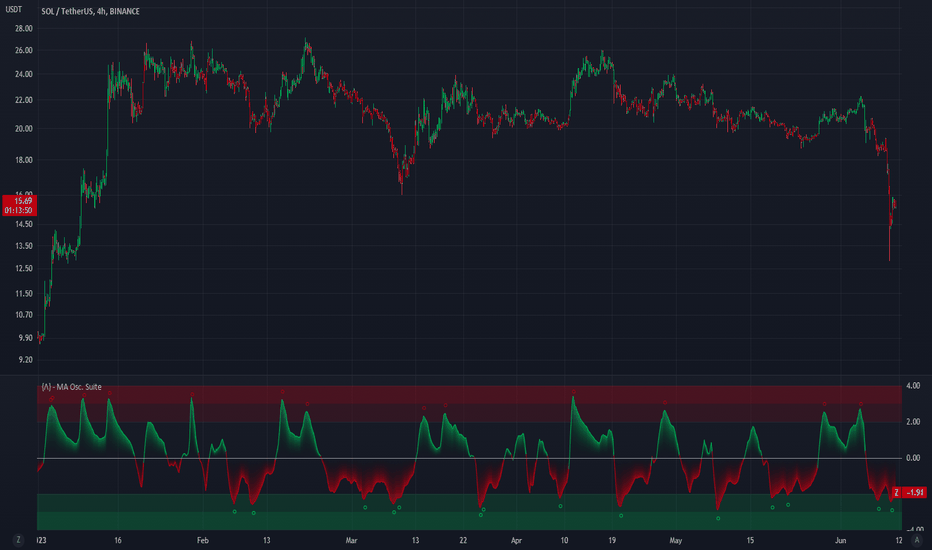Click the 14.50 price scale label
This screenshot has width=932, height=550.
click(24, 224)
